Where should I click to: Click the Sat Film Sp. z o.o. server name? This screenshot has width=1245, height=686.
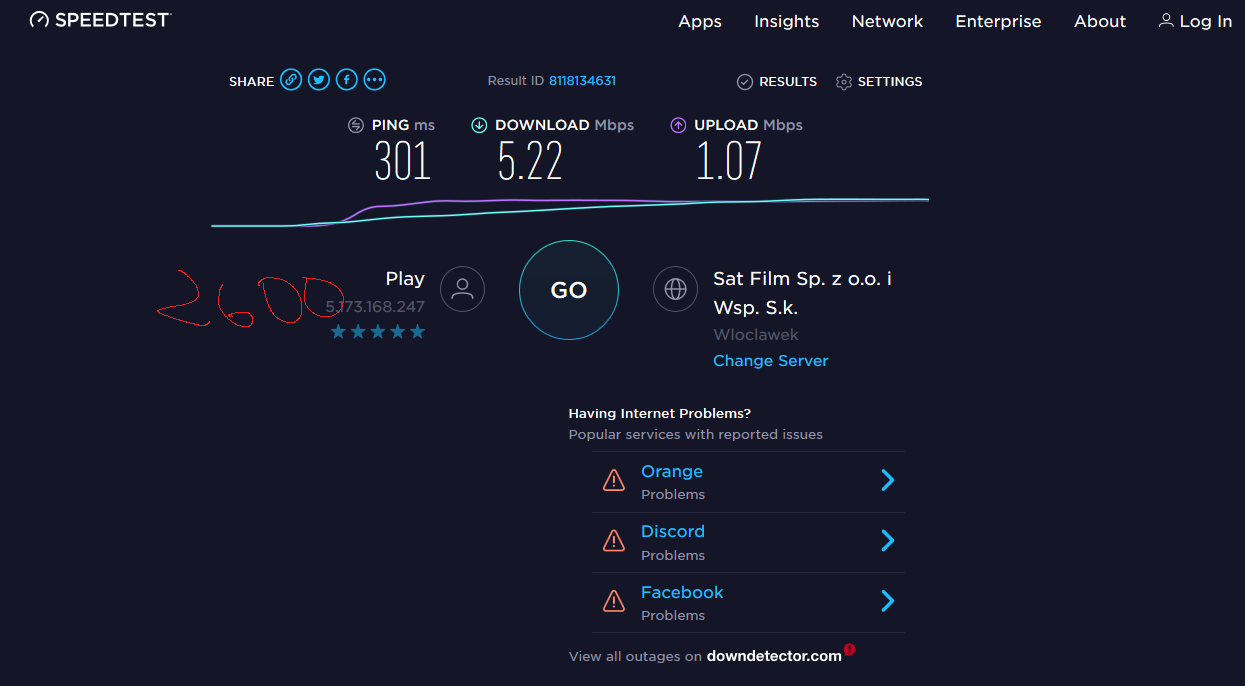point(802,293)
